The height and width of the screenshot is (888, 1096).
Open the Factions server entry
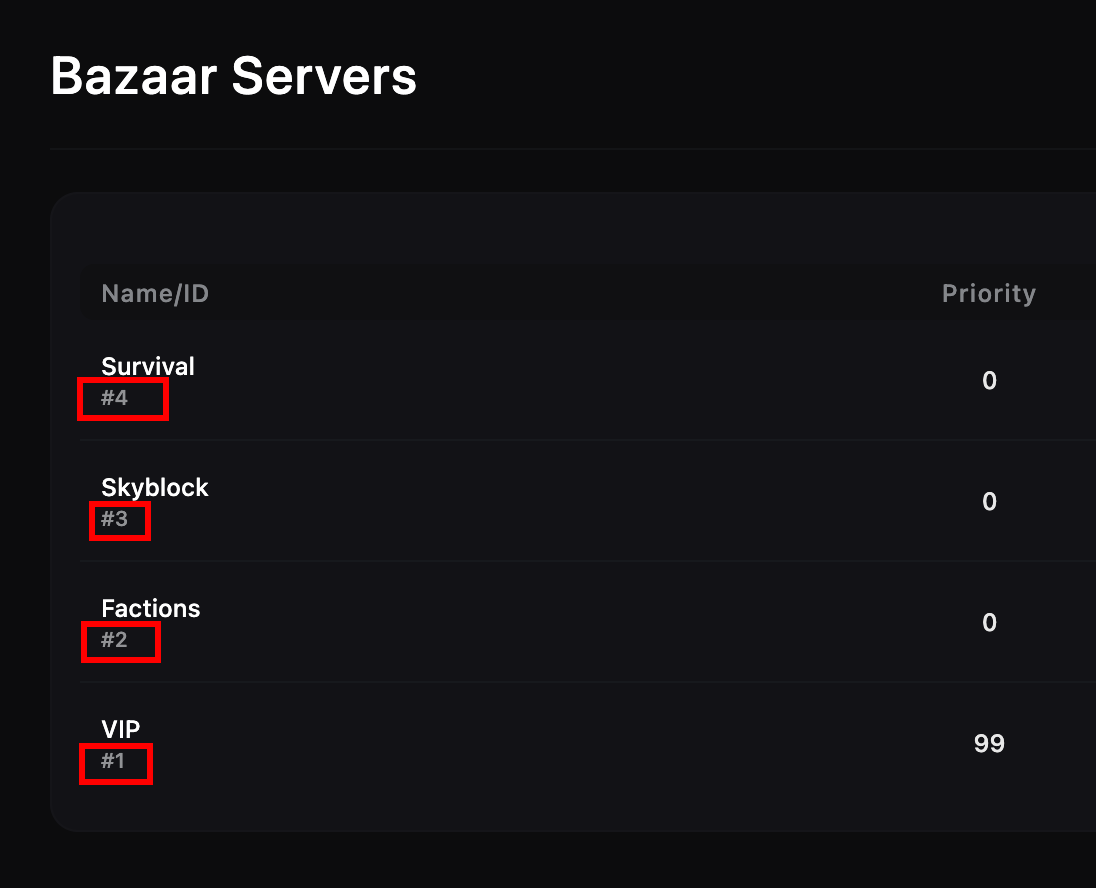tap(150, 608)
